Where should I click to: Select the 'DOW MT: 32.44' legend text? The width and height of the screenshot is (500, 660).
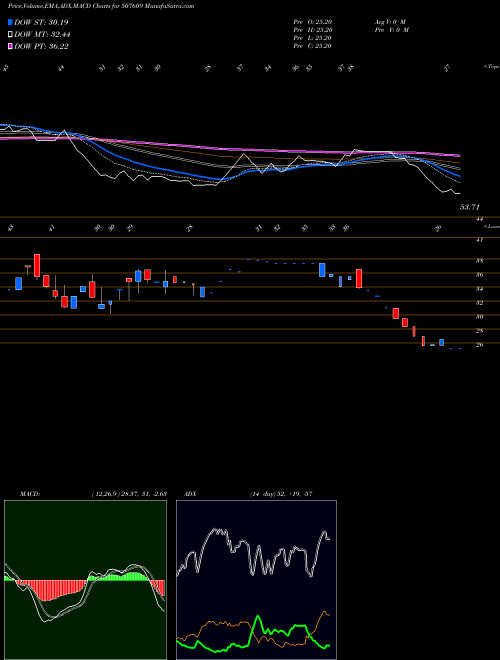(x=42, y=35)
